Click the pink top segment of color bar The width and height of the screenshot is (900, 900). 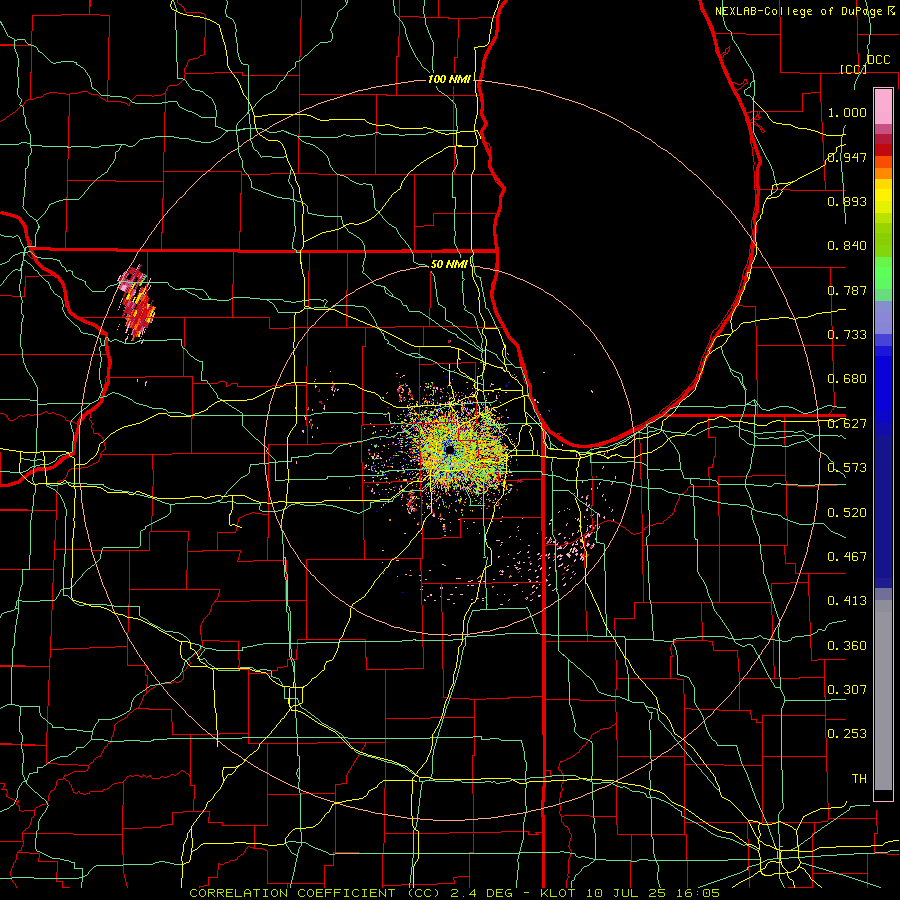883,106
